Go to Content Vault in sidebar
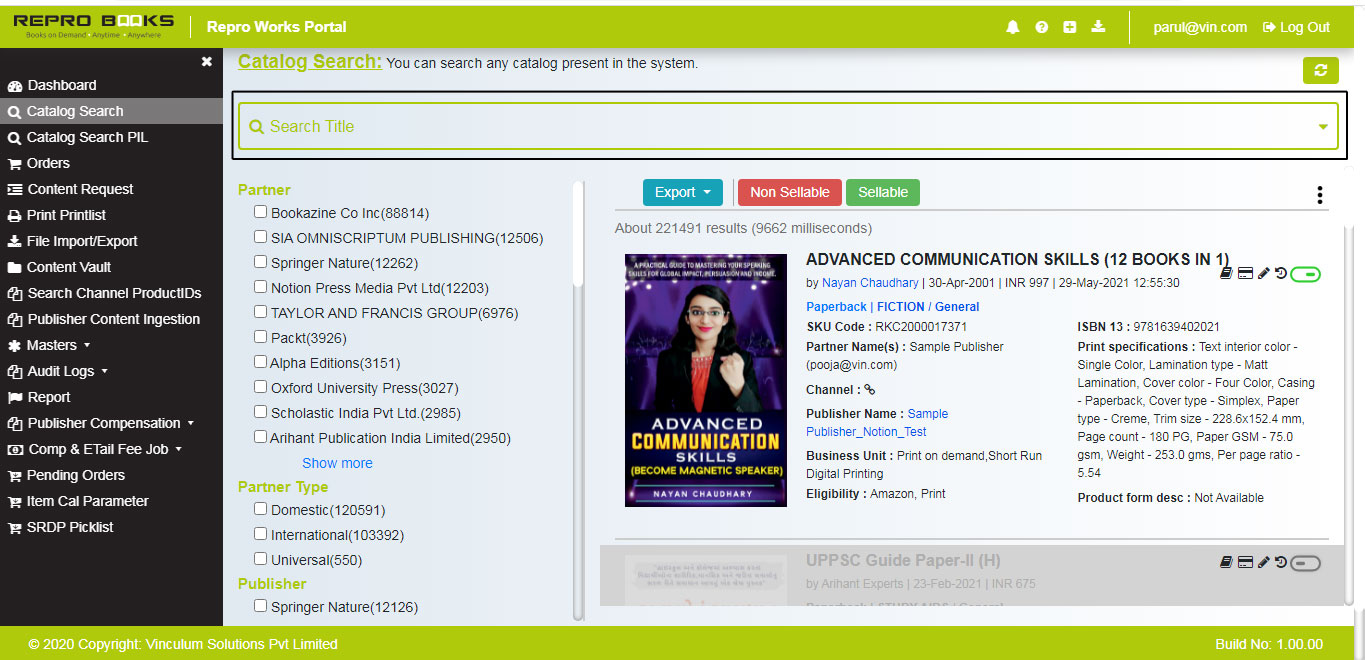This screenshot has height=660, width=1365. pyautogui.click(x=69, y=267)
